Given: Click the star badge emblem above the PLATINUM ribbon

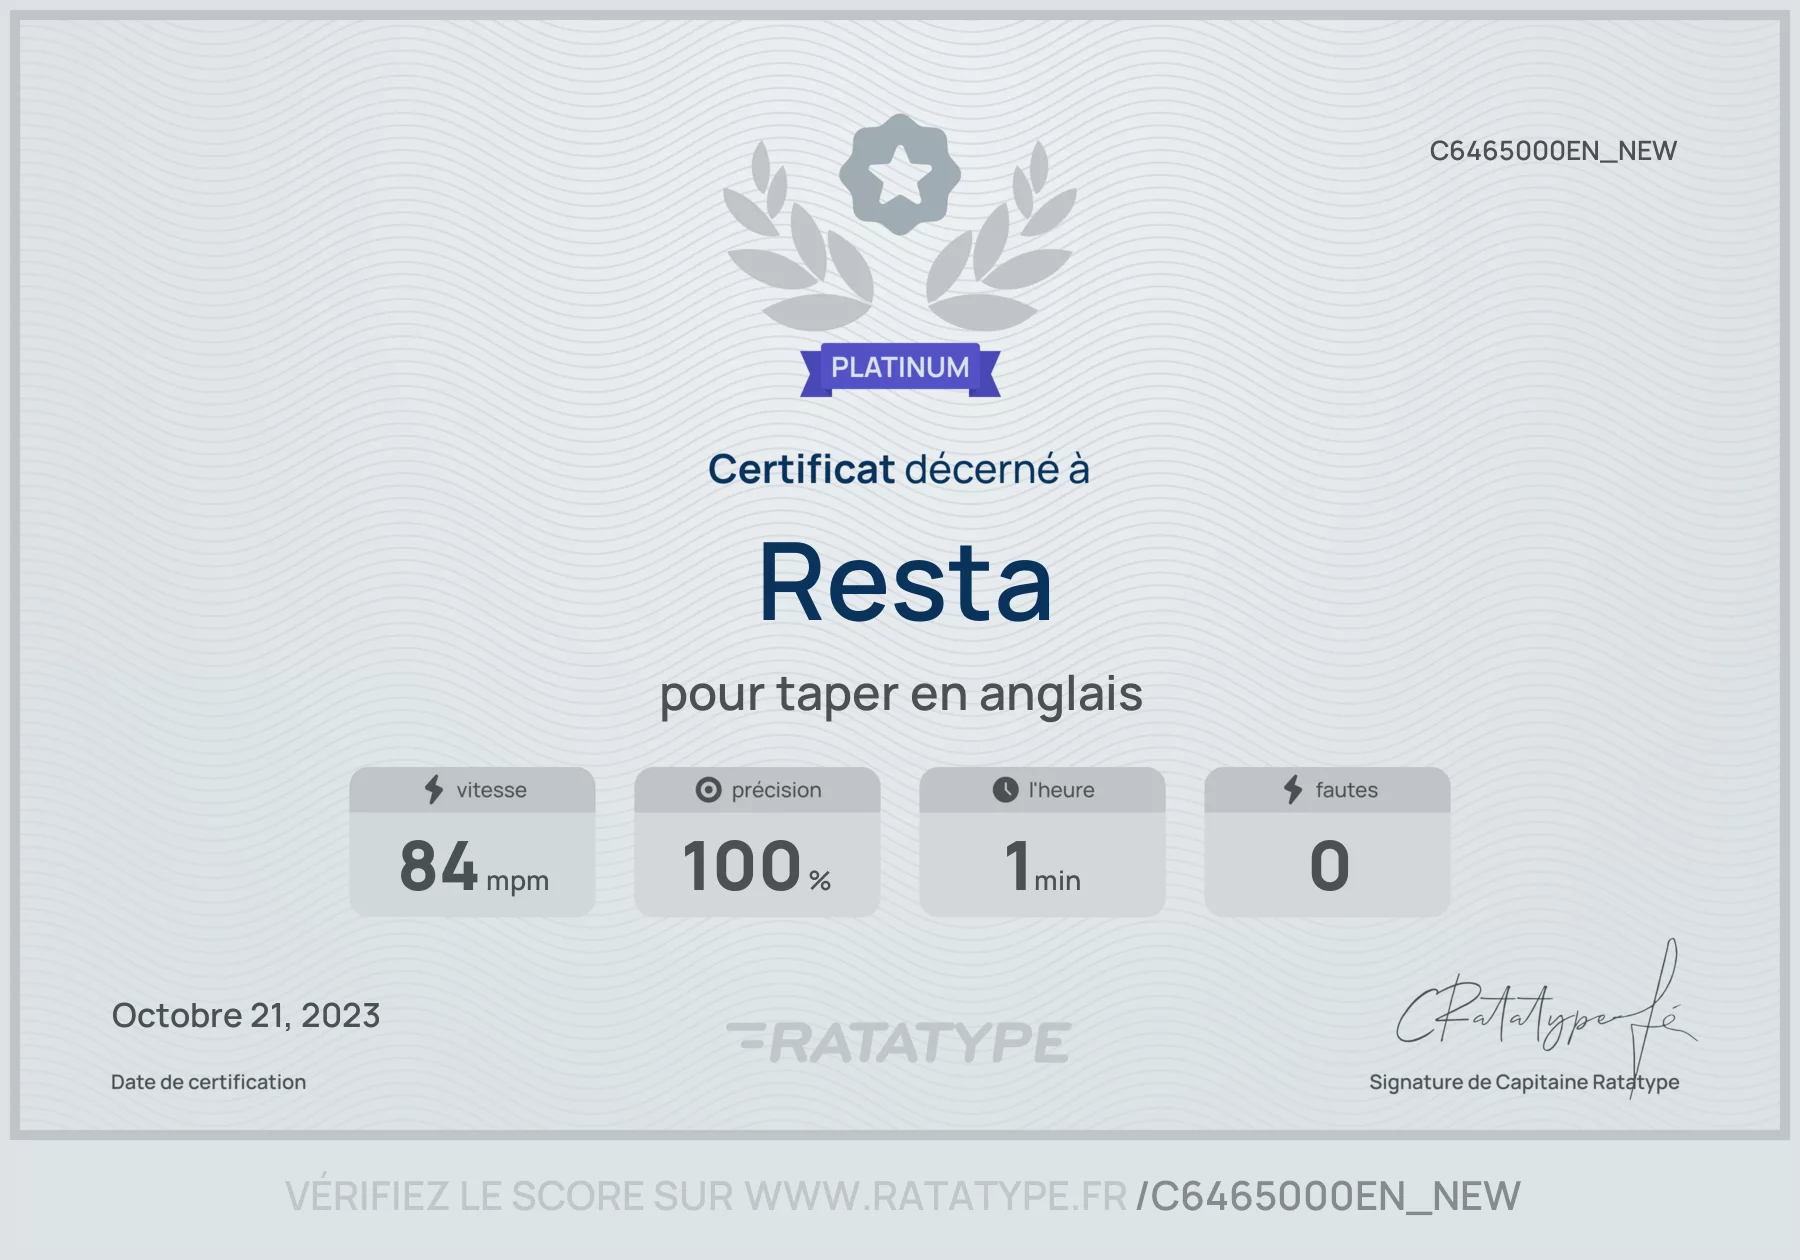Looking at the screenshot, I should pyautogui.click(x=899, y=175).
